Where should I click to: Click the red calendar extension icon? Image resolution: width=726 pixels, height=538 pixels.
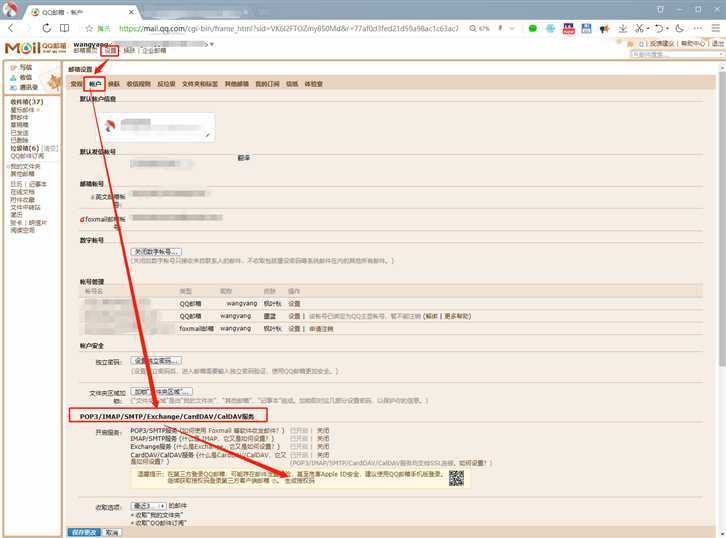click(x=568, y=28)
